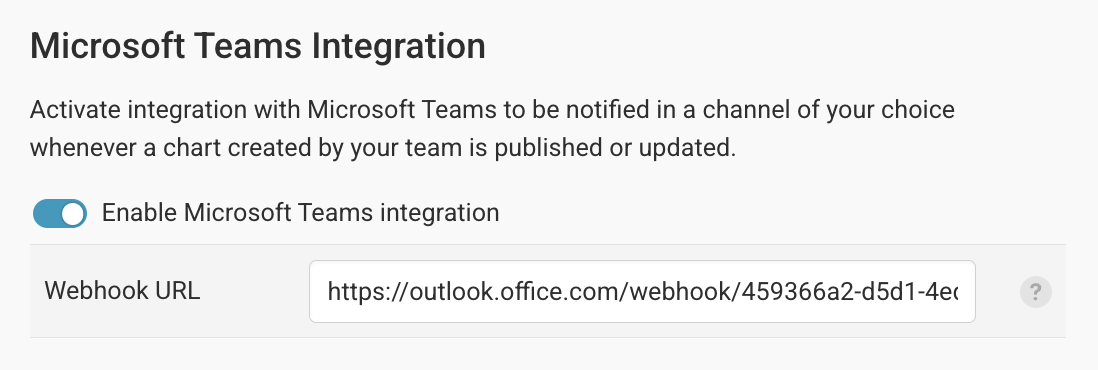This screenshot has height=370, width=1098.
Task: Click the word "Microsoft" in the heading
Action: (x=106, y=46)
